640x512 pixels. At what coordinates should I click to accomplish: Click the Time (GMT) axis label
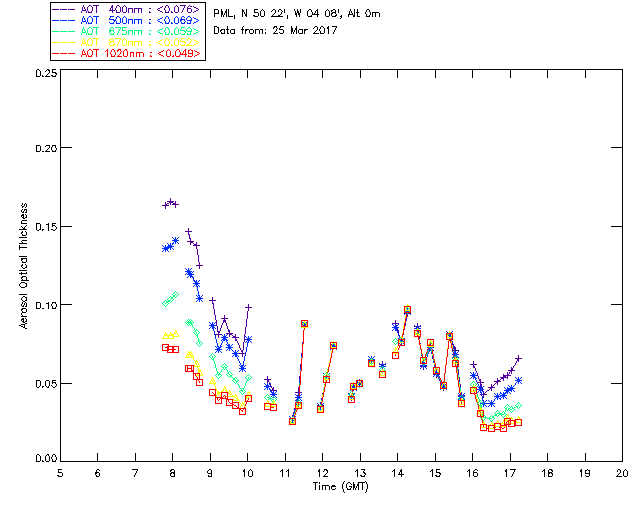click(340, 487)
